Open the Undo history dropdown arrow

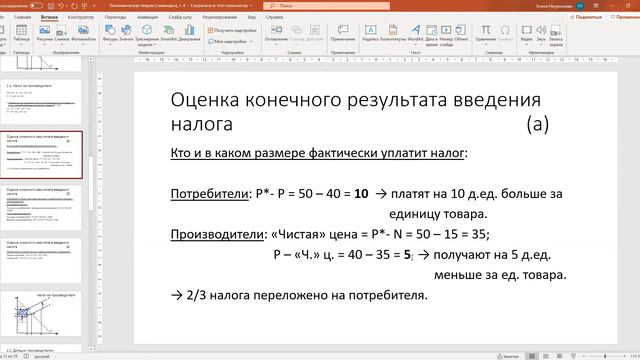tap(67, 6)
